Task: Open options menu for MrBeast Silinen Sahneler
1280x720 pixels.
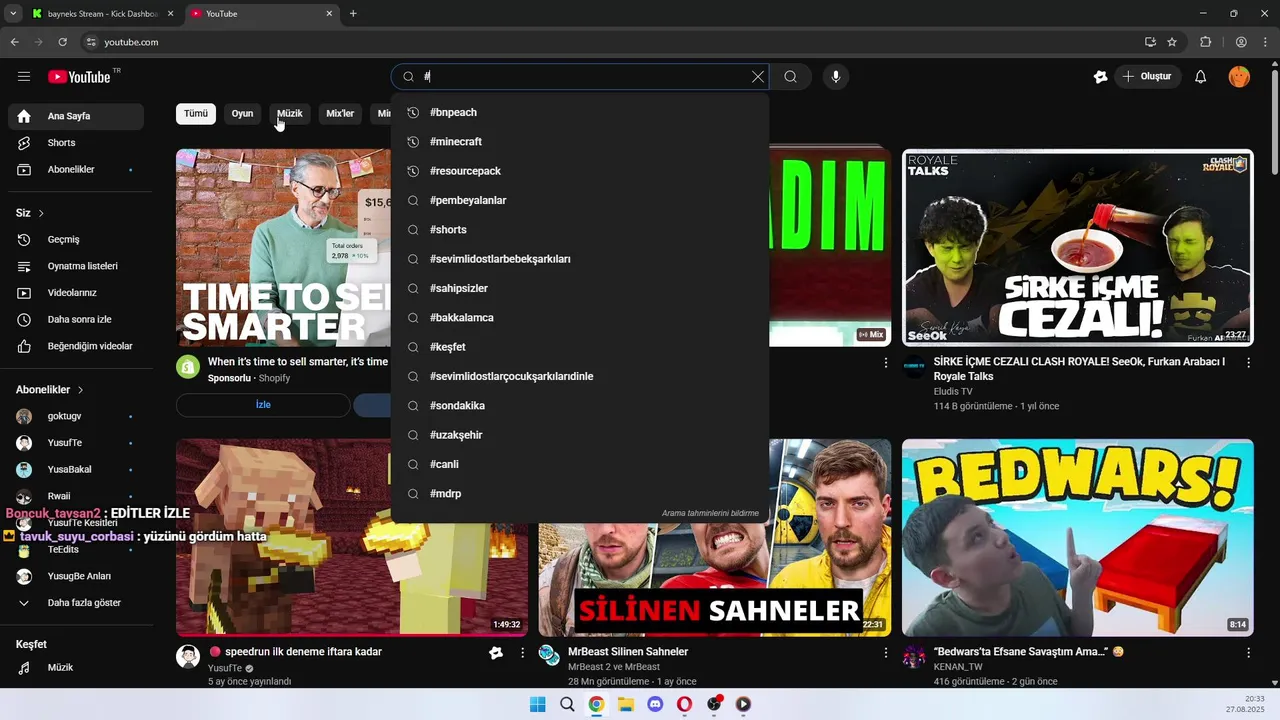Action: click(885, 653)
